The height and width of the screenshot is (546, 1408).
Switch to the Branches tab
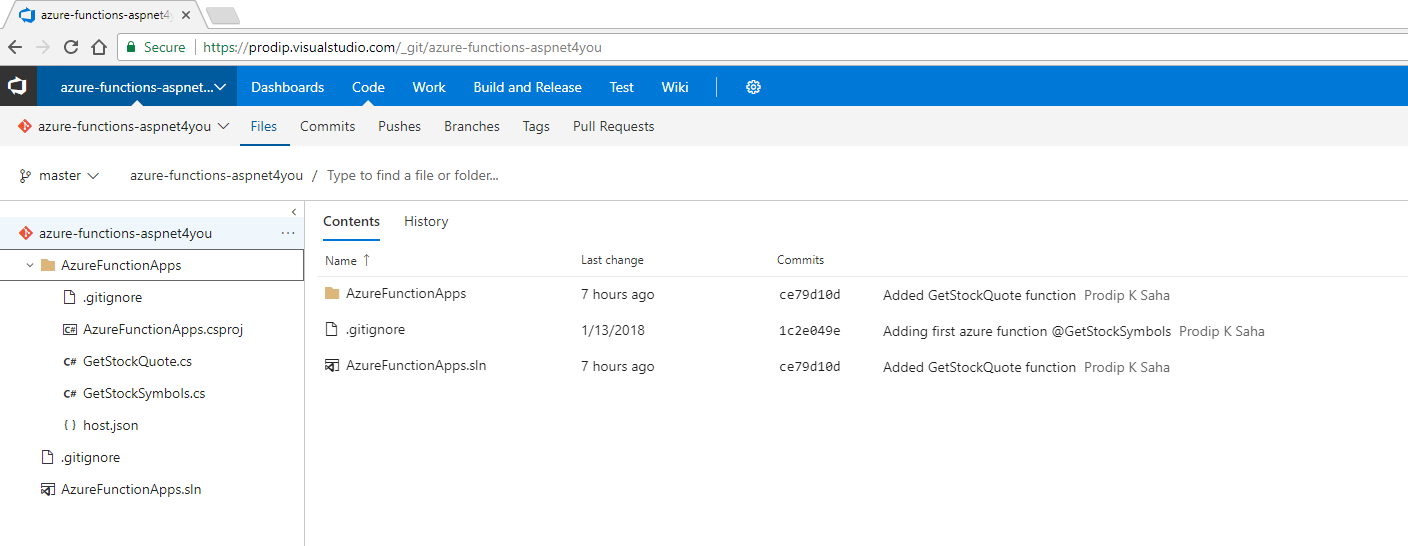pos(472,126)
